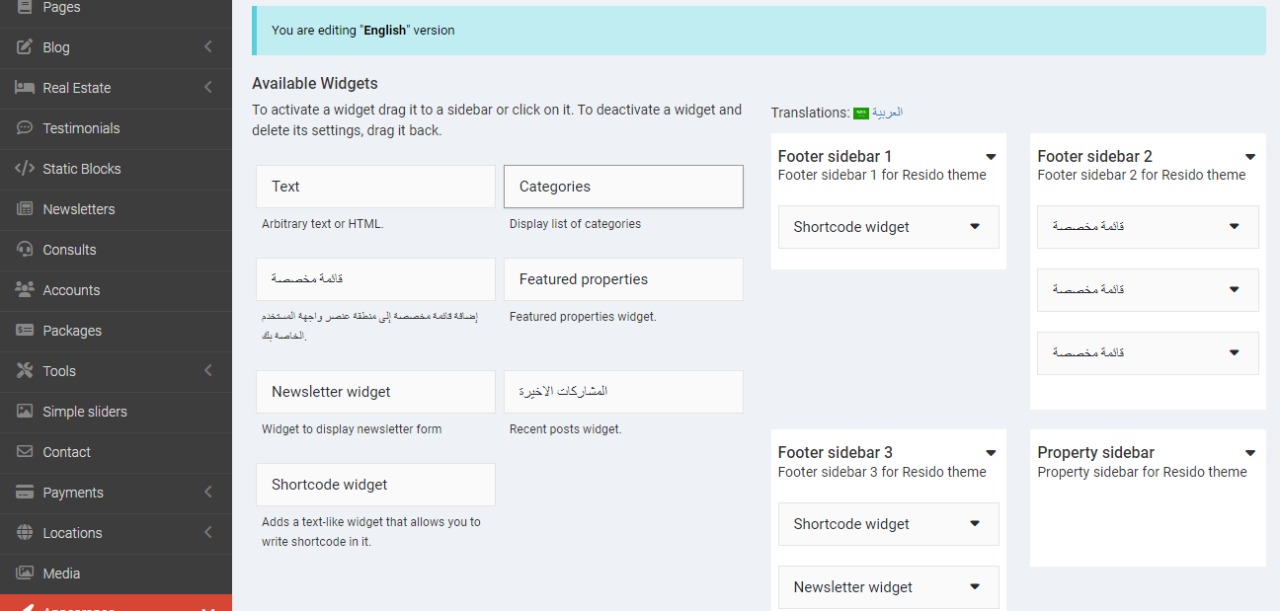Select the Featured properties widget
The image size is (1280, 611).
(623, 279)
